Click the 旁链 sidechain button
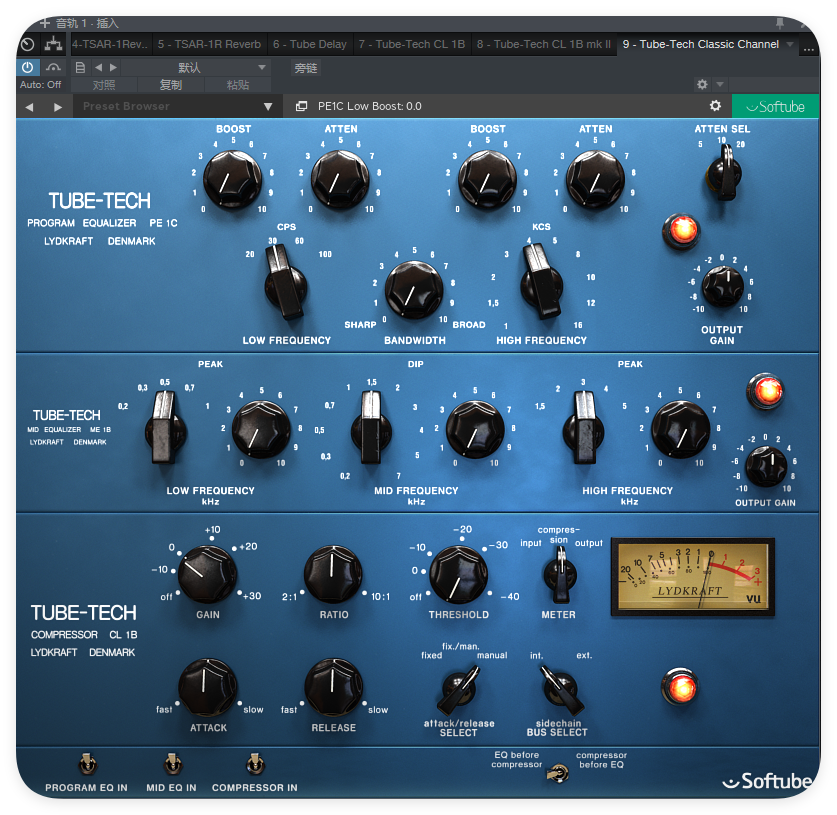Screen dimensions: 837x815 [x=306, y=68]
